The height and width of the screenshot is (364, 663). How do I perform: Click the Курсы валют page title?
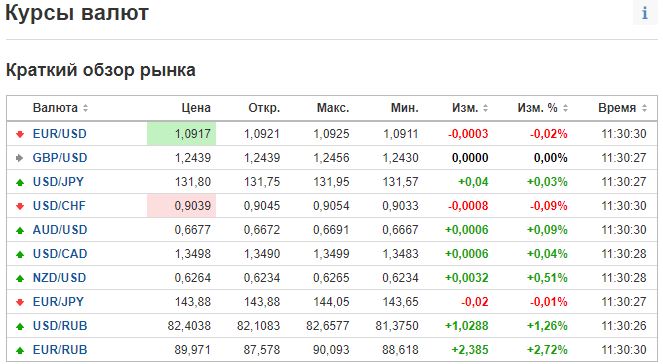[77, 13]
